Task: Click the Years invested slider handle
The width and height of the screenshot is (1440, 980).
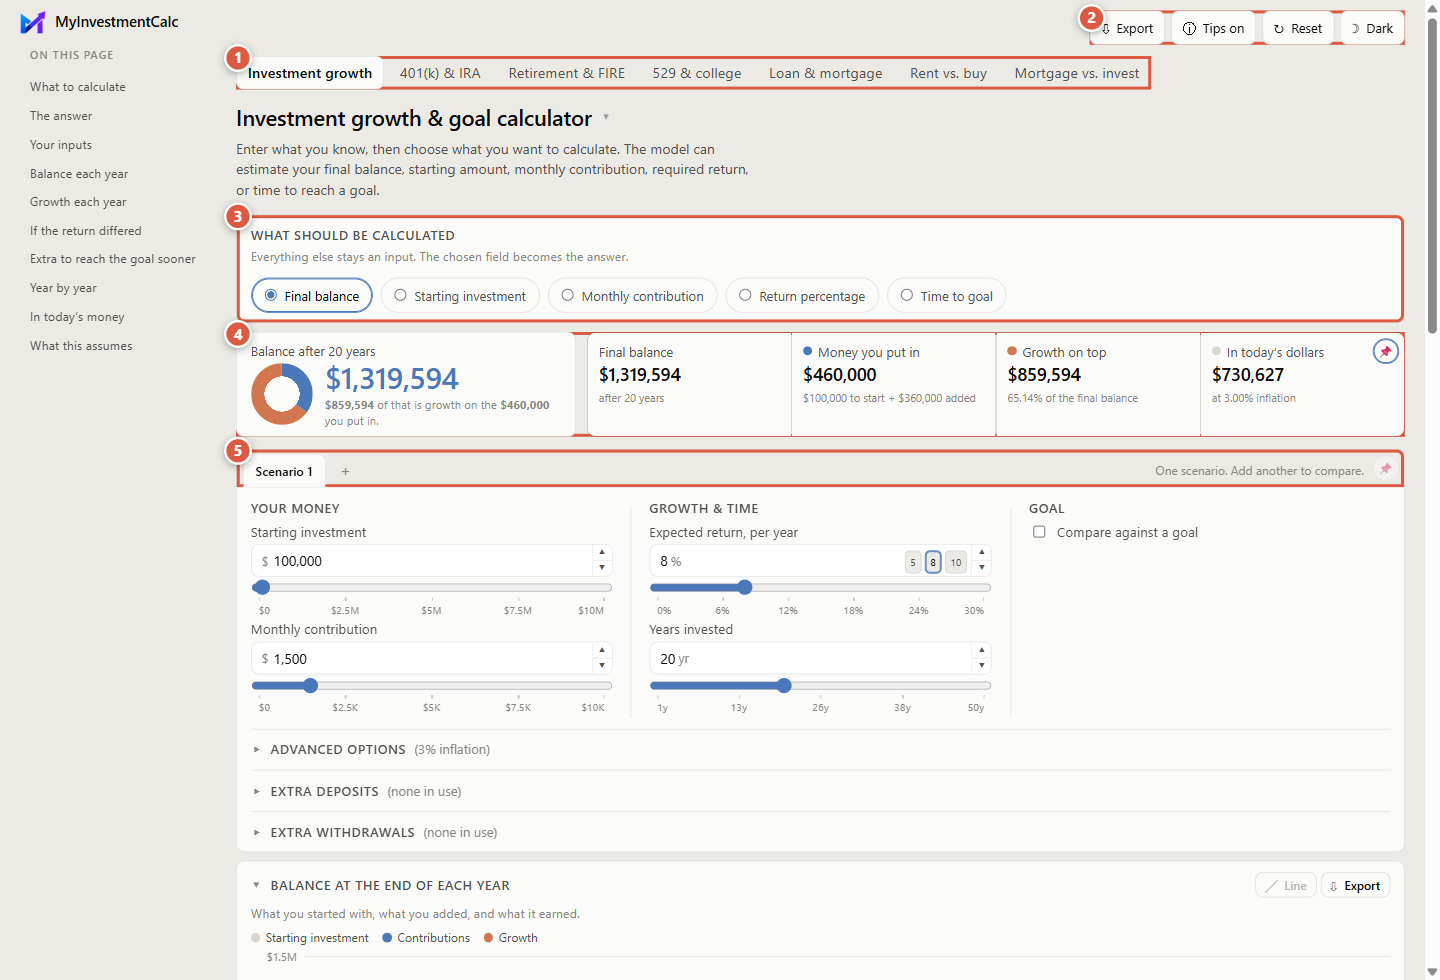Action: [x=784, y=685]
